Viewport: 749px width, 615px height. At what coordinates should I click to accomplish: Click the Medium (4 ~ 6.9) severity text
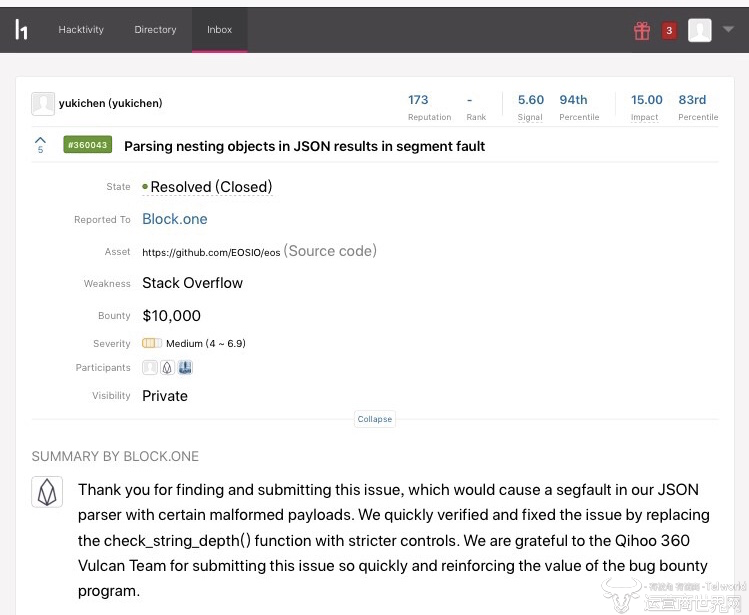206,343
